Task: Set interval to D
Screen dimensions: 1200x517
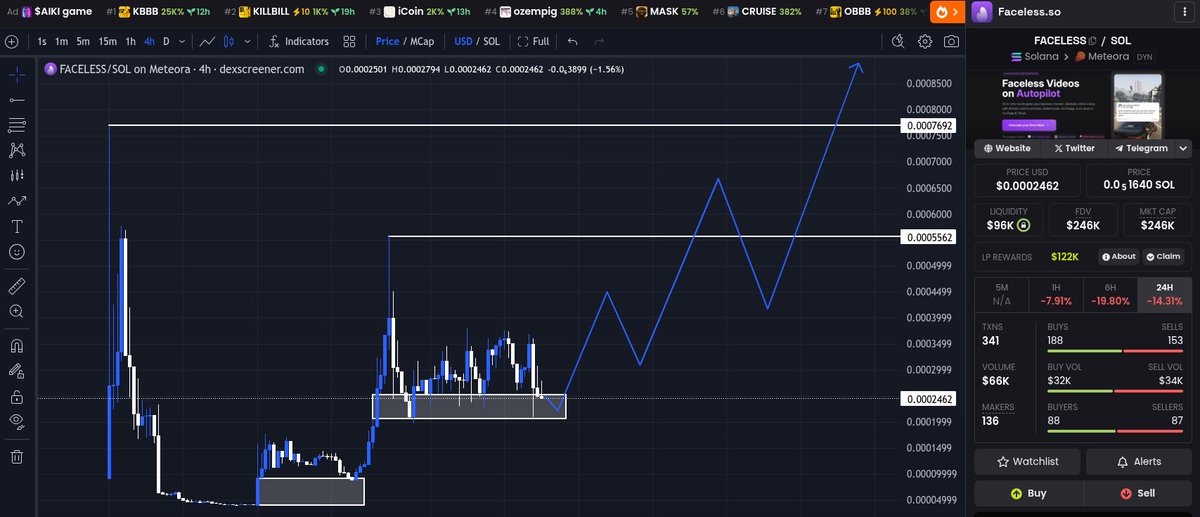Action: 167,41
